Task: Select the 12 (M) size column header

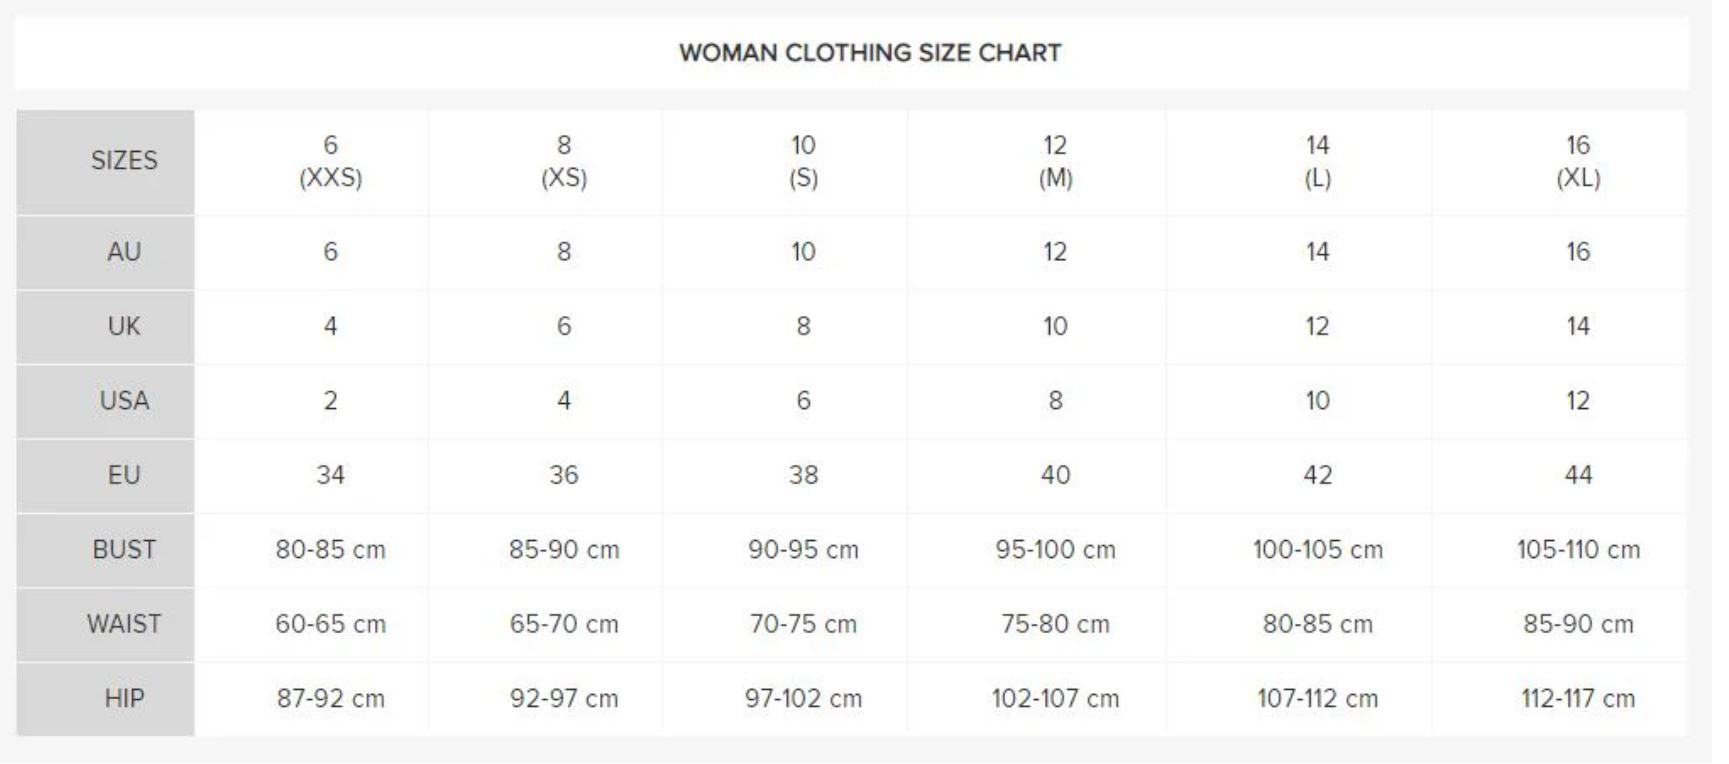Action: (1056, 162)
